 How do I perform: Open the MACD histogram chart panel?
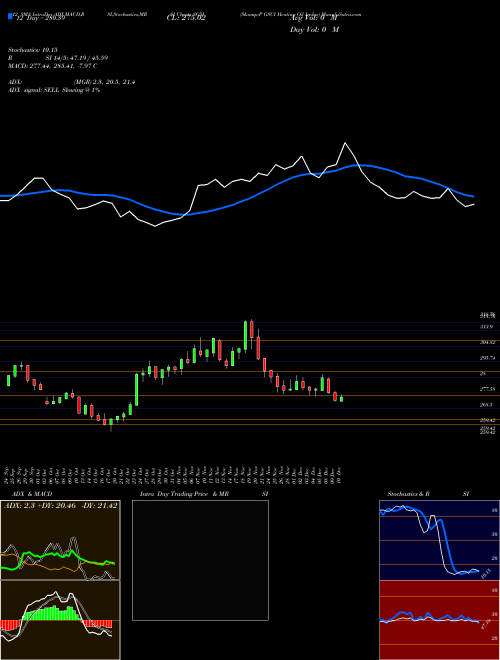[60, 620]
